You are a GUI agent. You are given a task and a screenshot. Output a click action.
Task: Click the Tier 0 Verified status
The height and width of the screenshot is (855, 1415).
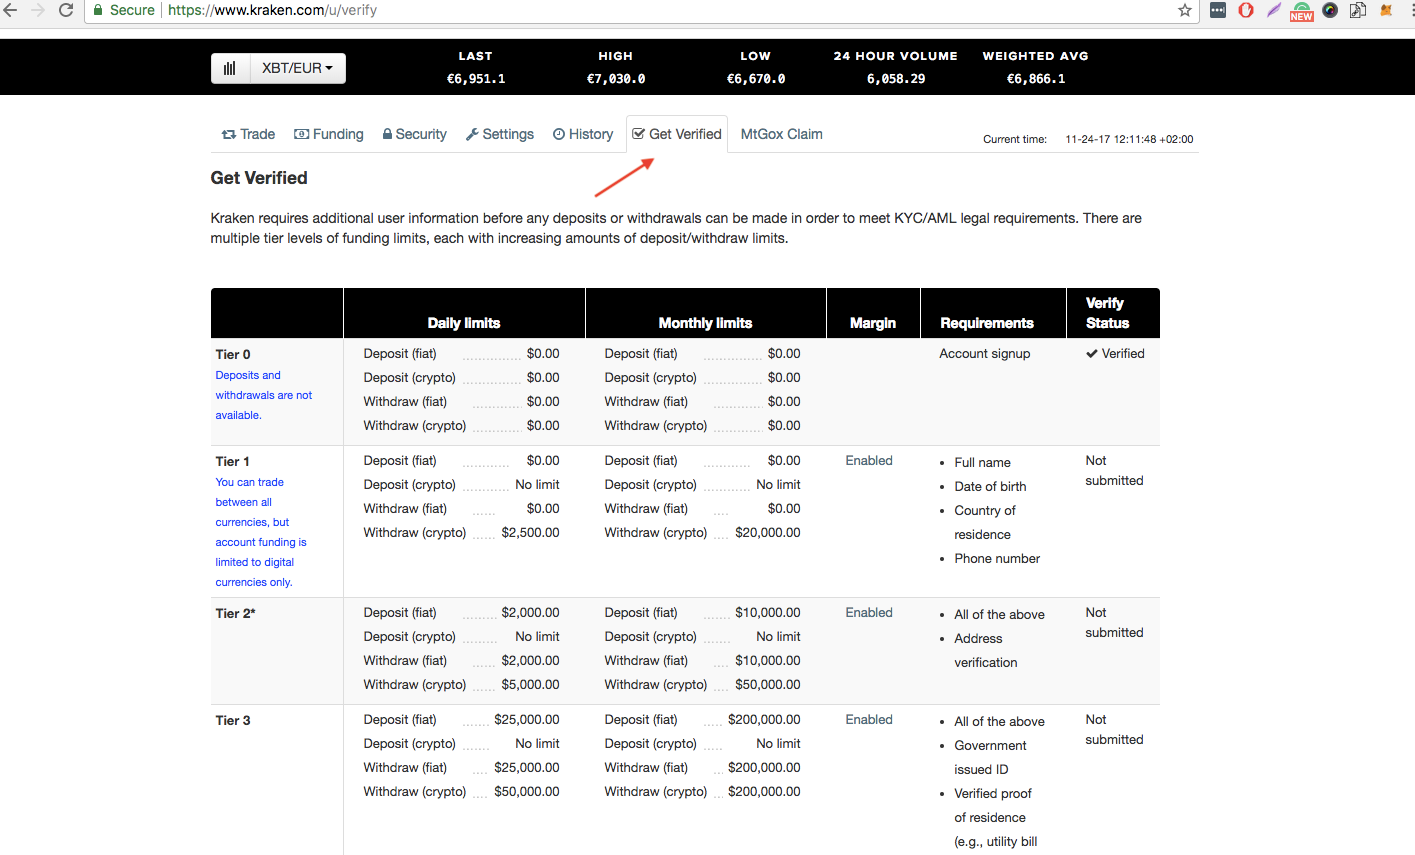[x=1115, y=354]
